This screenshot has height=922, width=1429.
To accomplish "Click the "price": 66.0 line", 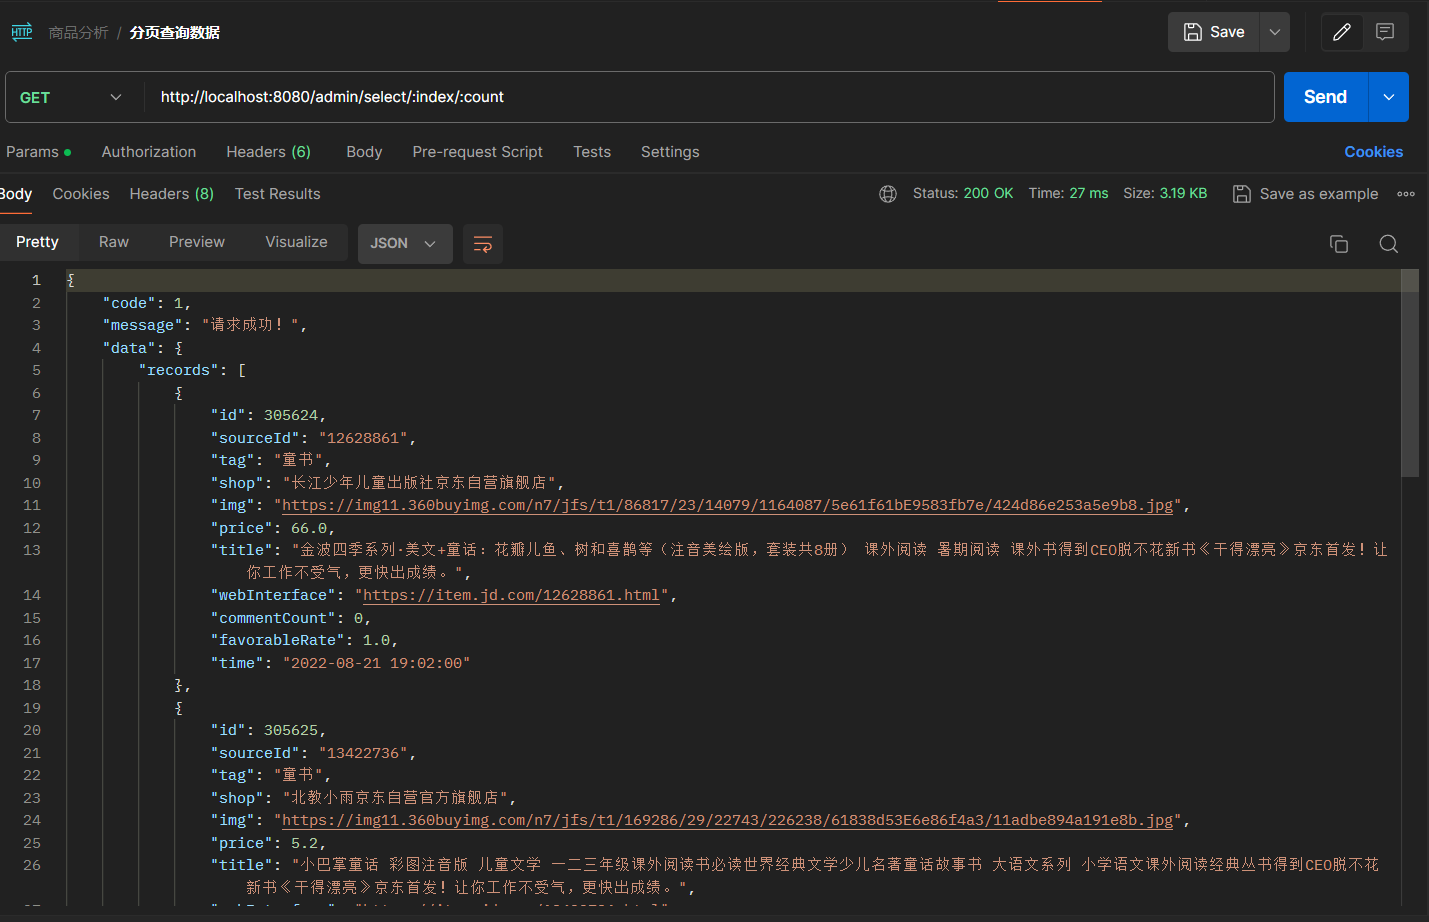I will (272, 528).
